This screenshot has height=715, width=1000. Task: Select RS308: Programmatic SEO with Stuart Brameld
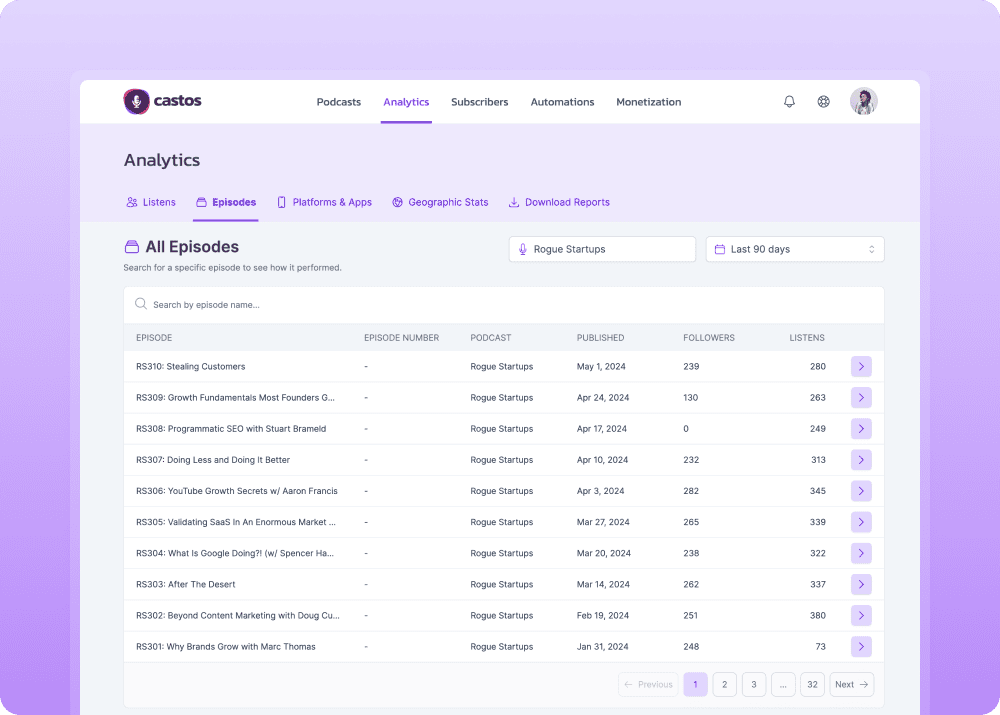231,429
